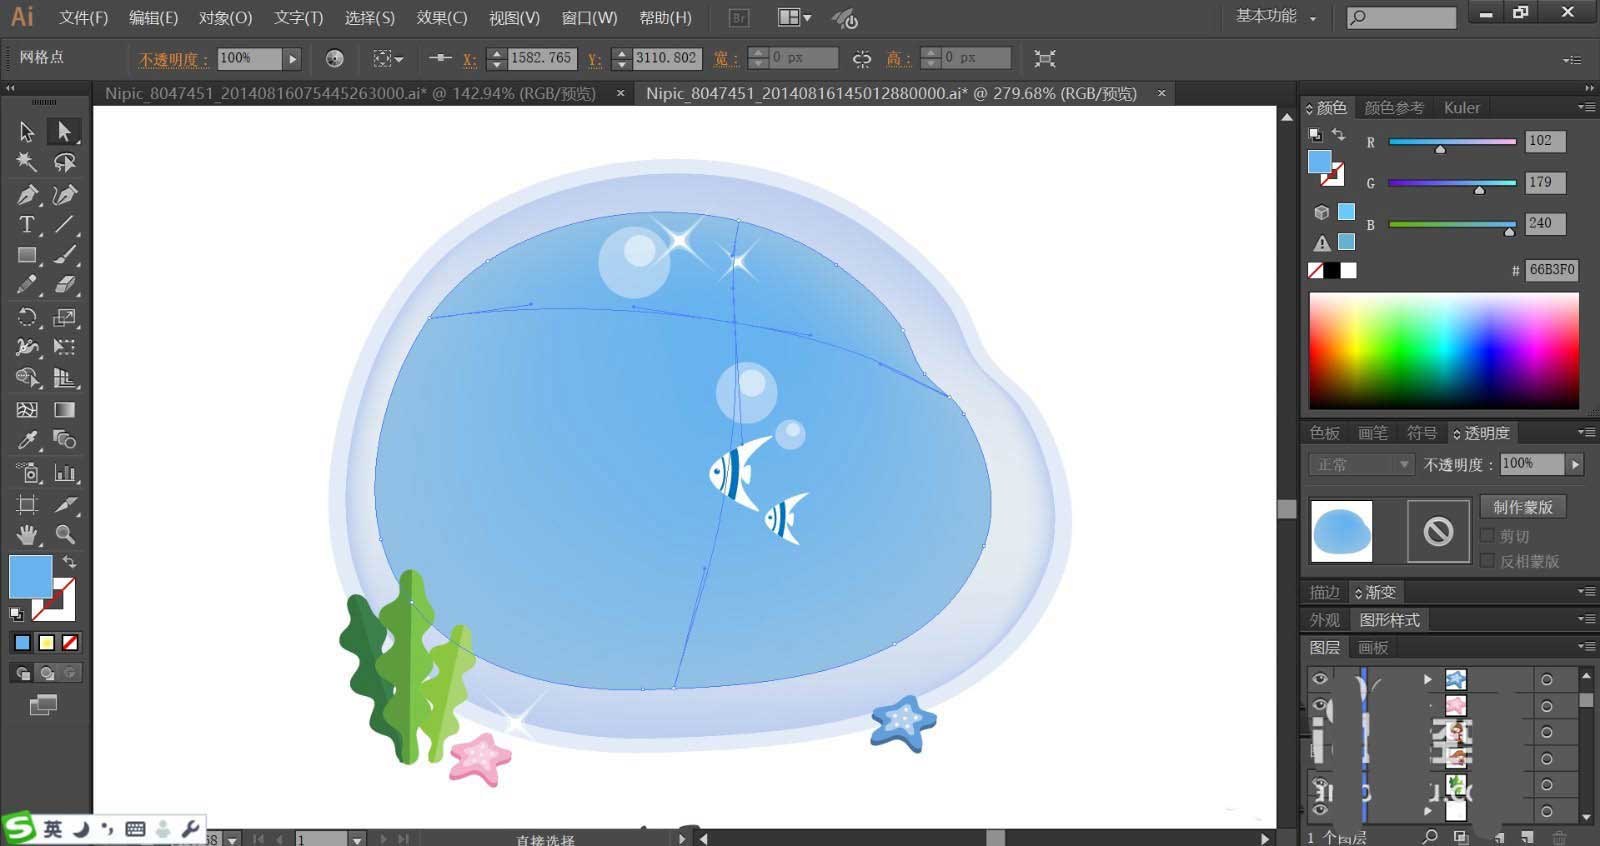1600x846 pixels.
Task: Activate the Artboard tool
Action: coord(27,504)
